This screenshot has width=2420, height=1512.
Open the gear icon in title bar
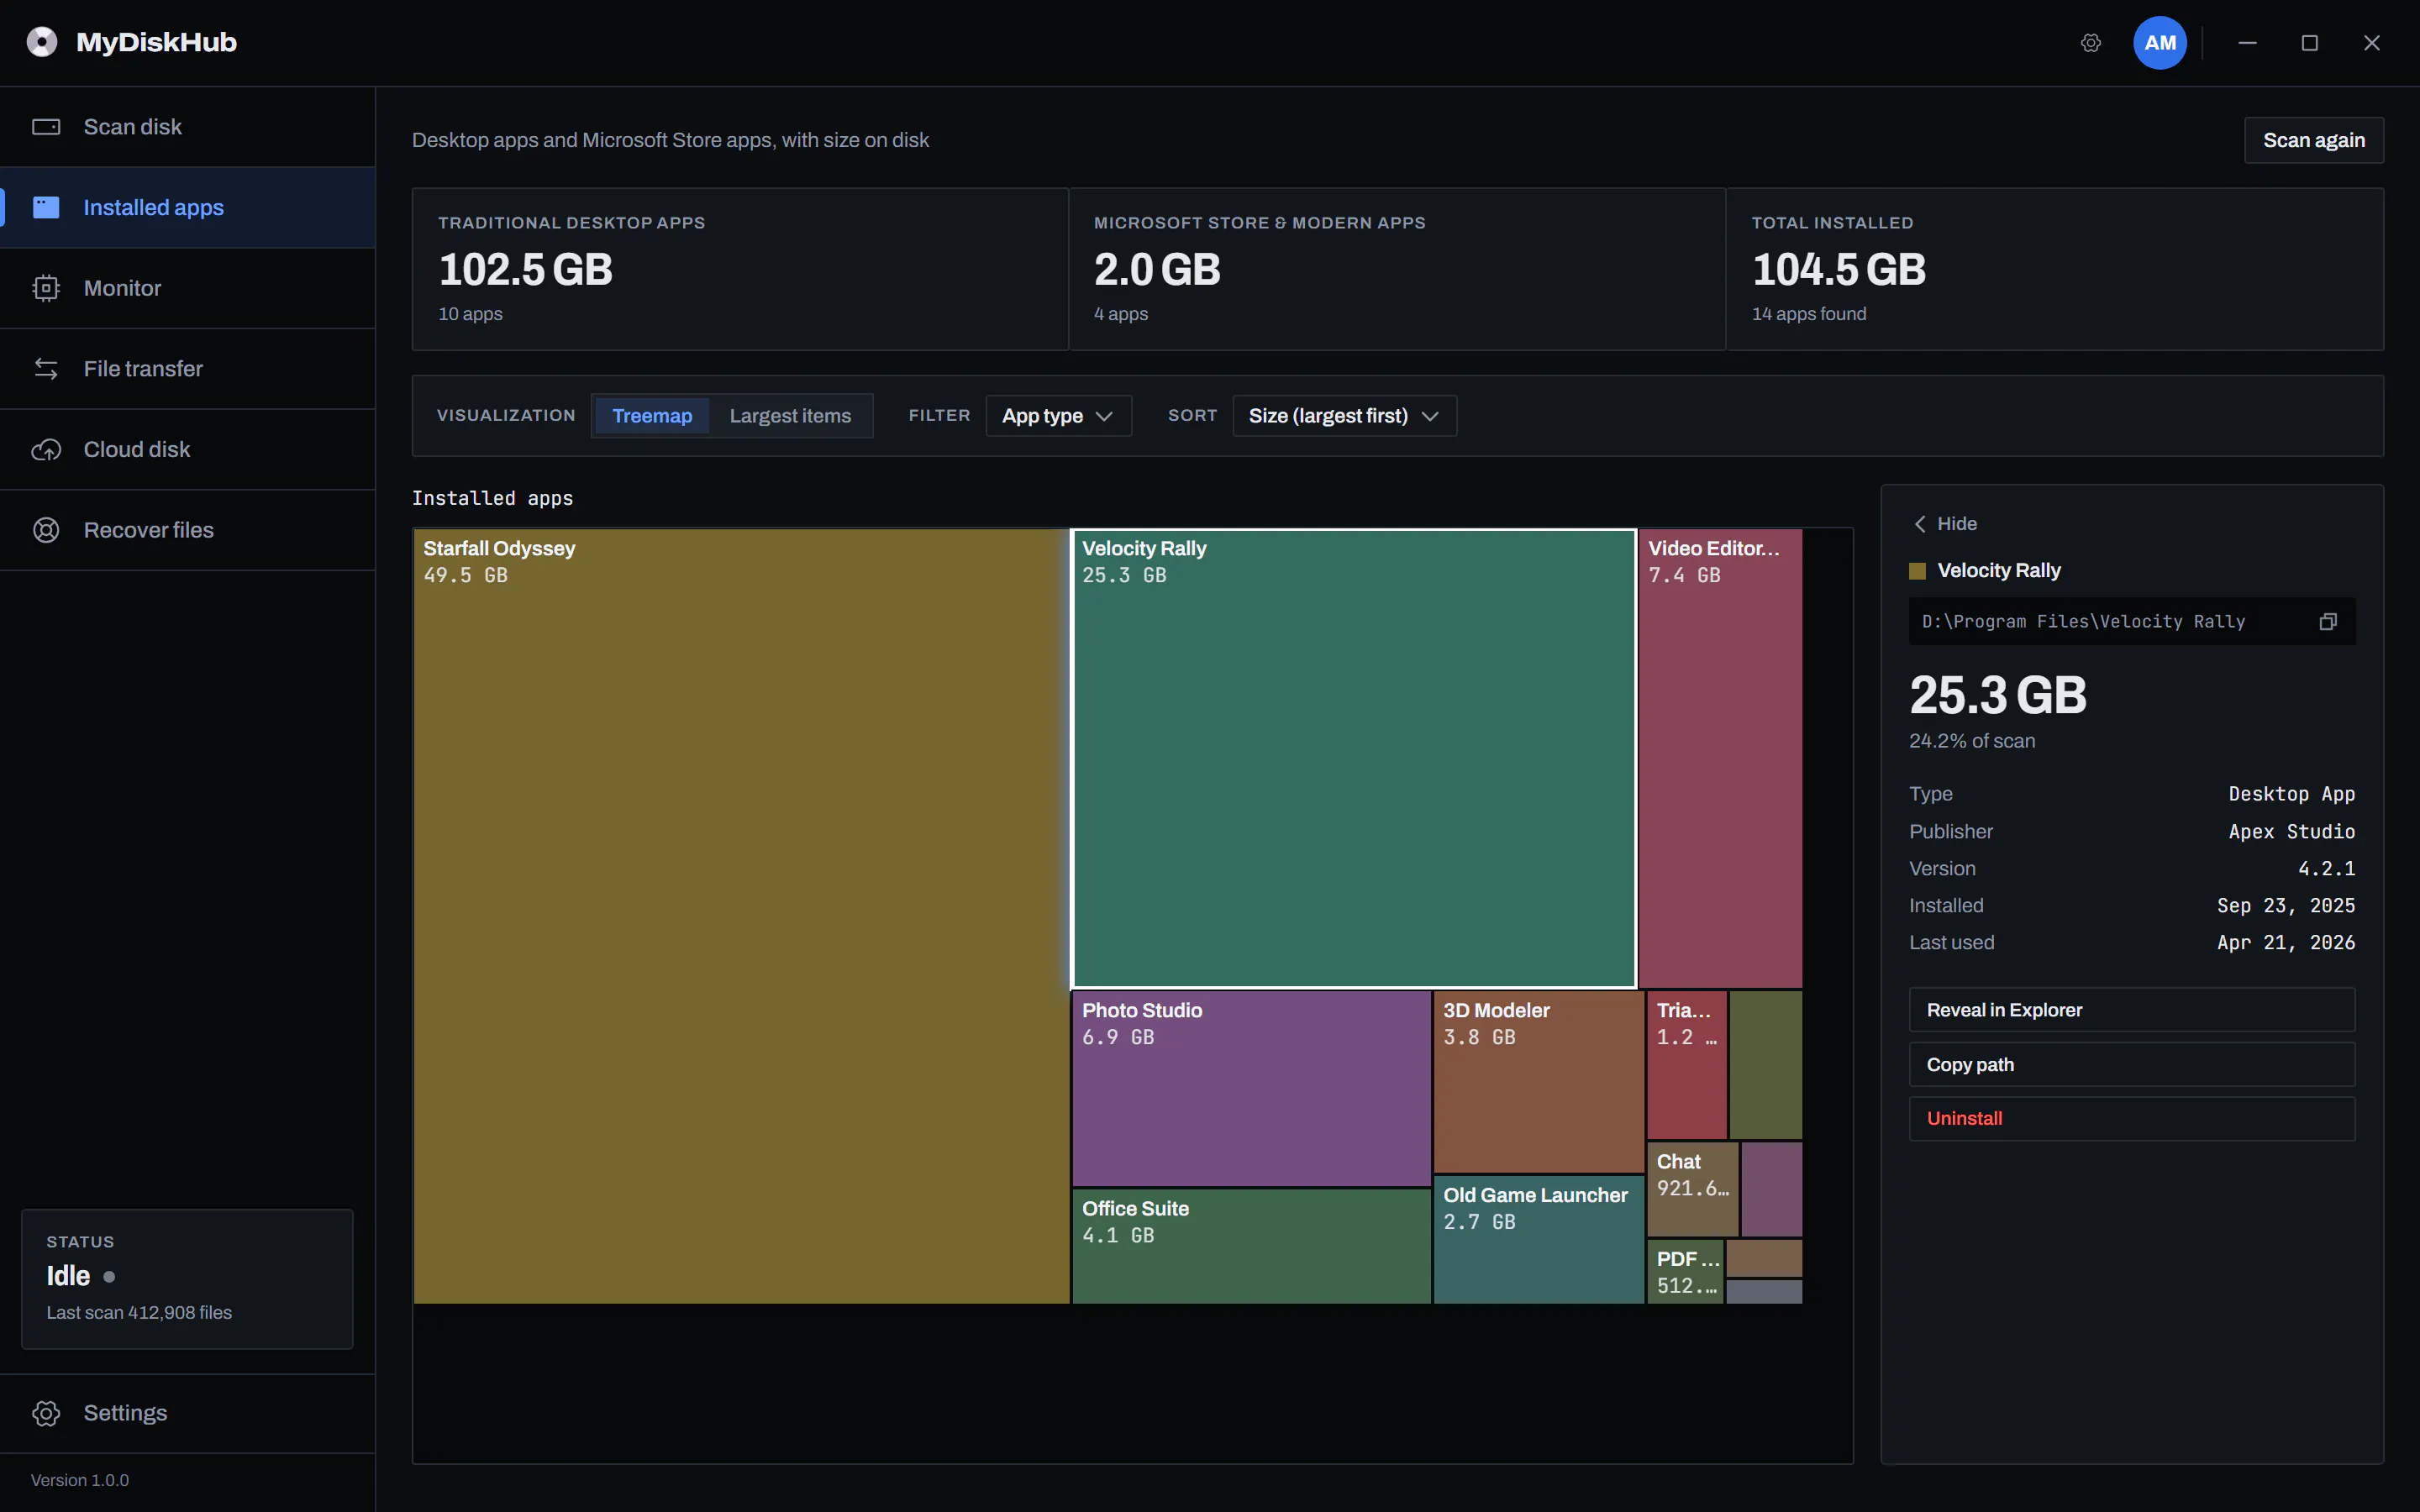coord(2091,43)
